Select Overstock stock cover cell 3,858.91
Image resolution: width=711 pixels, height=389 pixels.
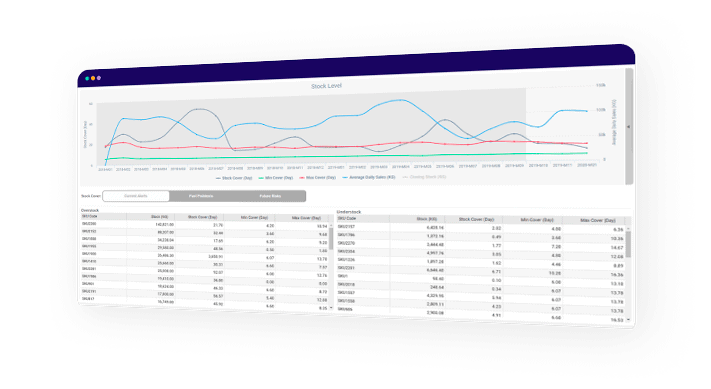215,257
